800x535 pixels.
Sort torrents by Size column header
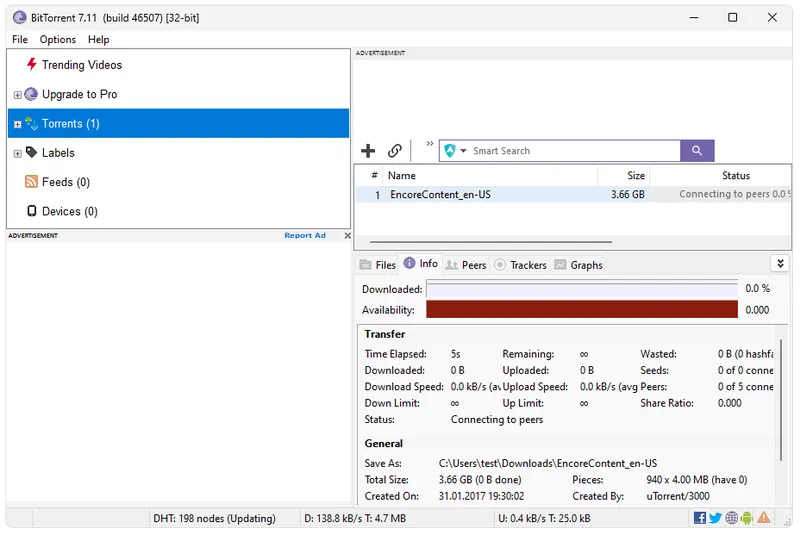(x=623, y=175)
